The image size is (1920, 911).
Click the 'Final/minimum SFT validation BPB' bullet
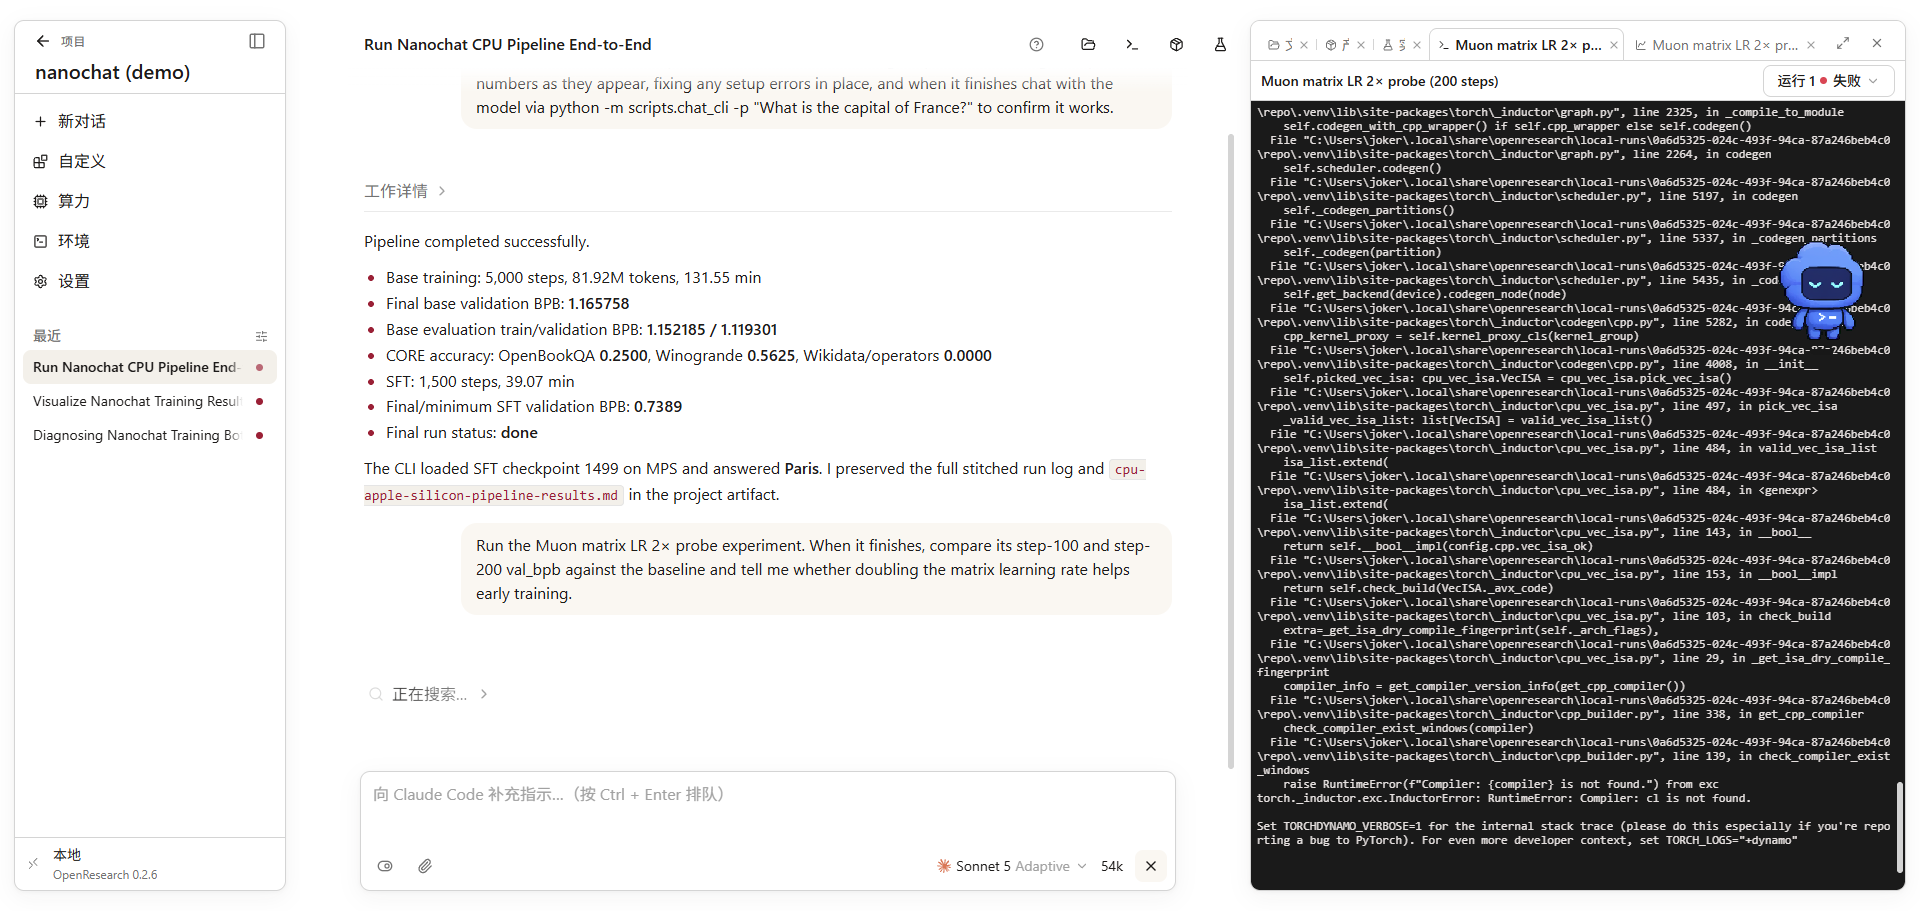(534, 407)
